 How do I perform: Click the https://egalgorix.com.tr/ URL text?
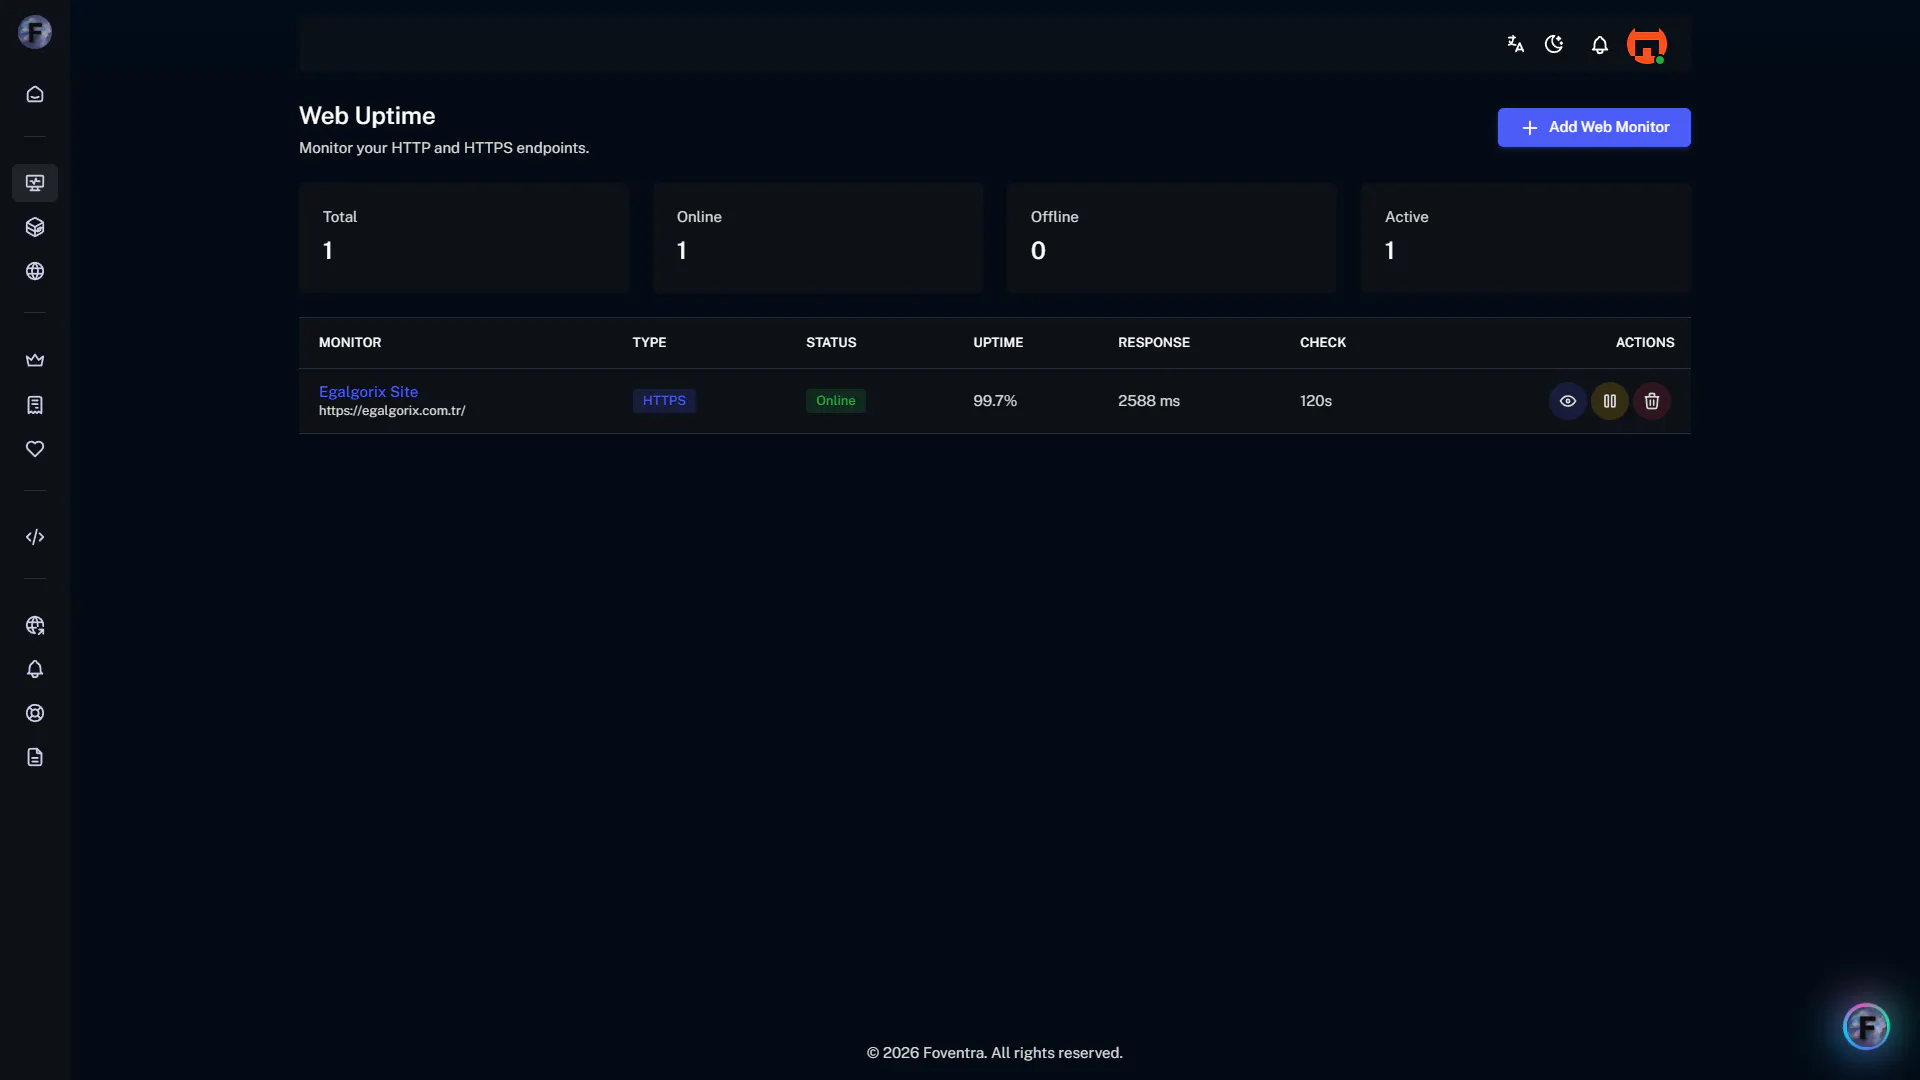[x=392, y=411]
